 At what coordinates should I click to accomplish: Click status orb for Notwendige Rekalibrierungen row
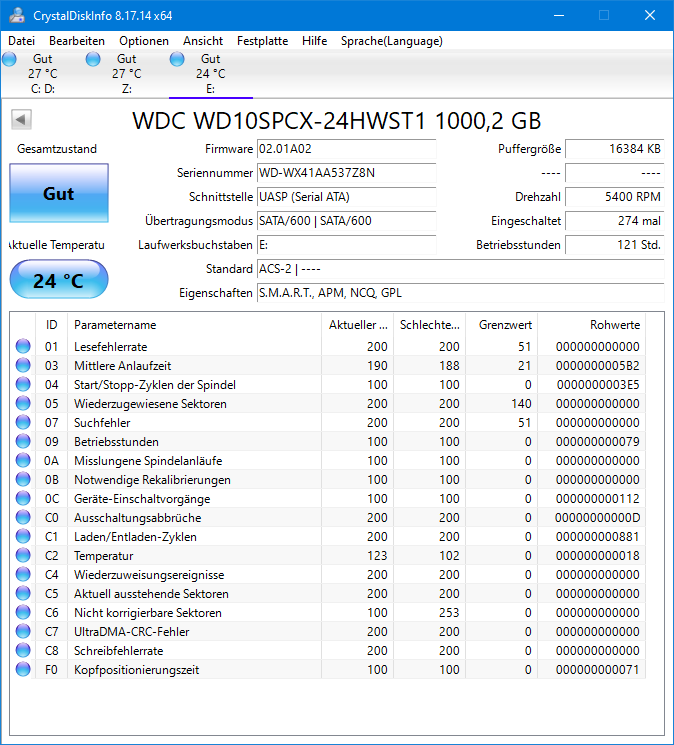point(23,479)
